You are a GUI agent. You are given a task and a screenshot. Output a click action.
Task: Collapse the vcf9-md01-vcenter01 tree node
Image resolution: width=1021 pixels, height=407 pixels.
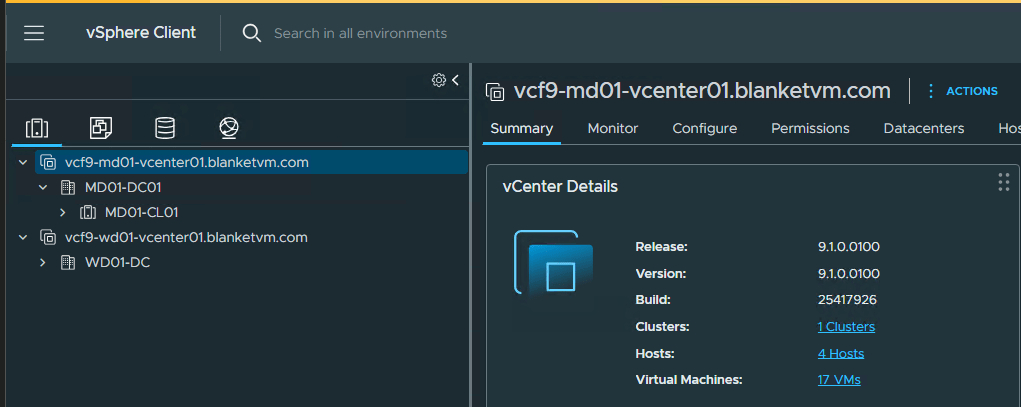click(23, 162)
